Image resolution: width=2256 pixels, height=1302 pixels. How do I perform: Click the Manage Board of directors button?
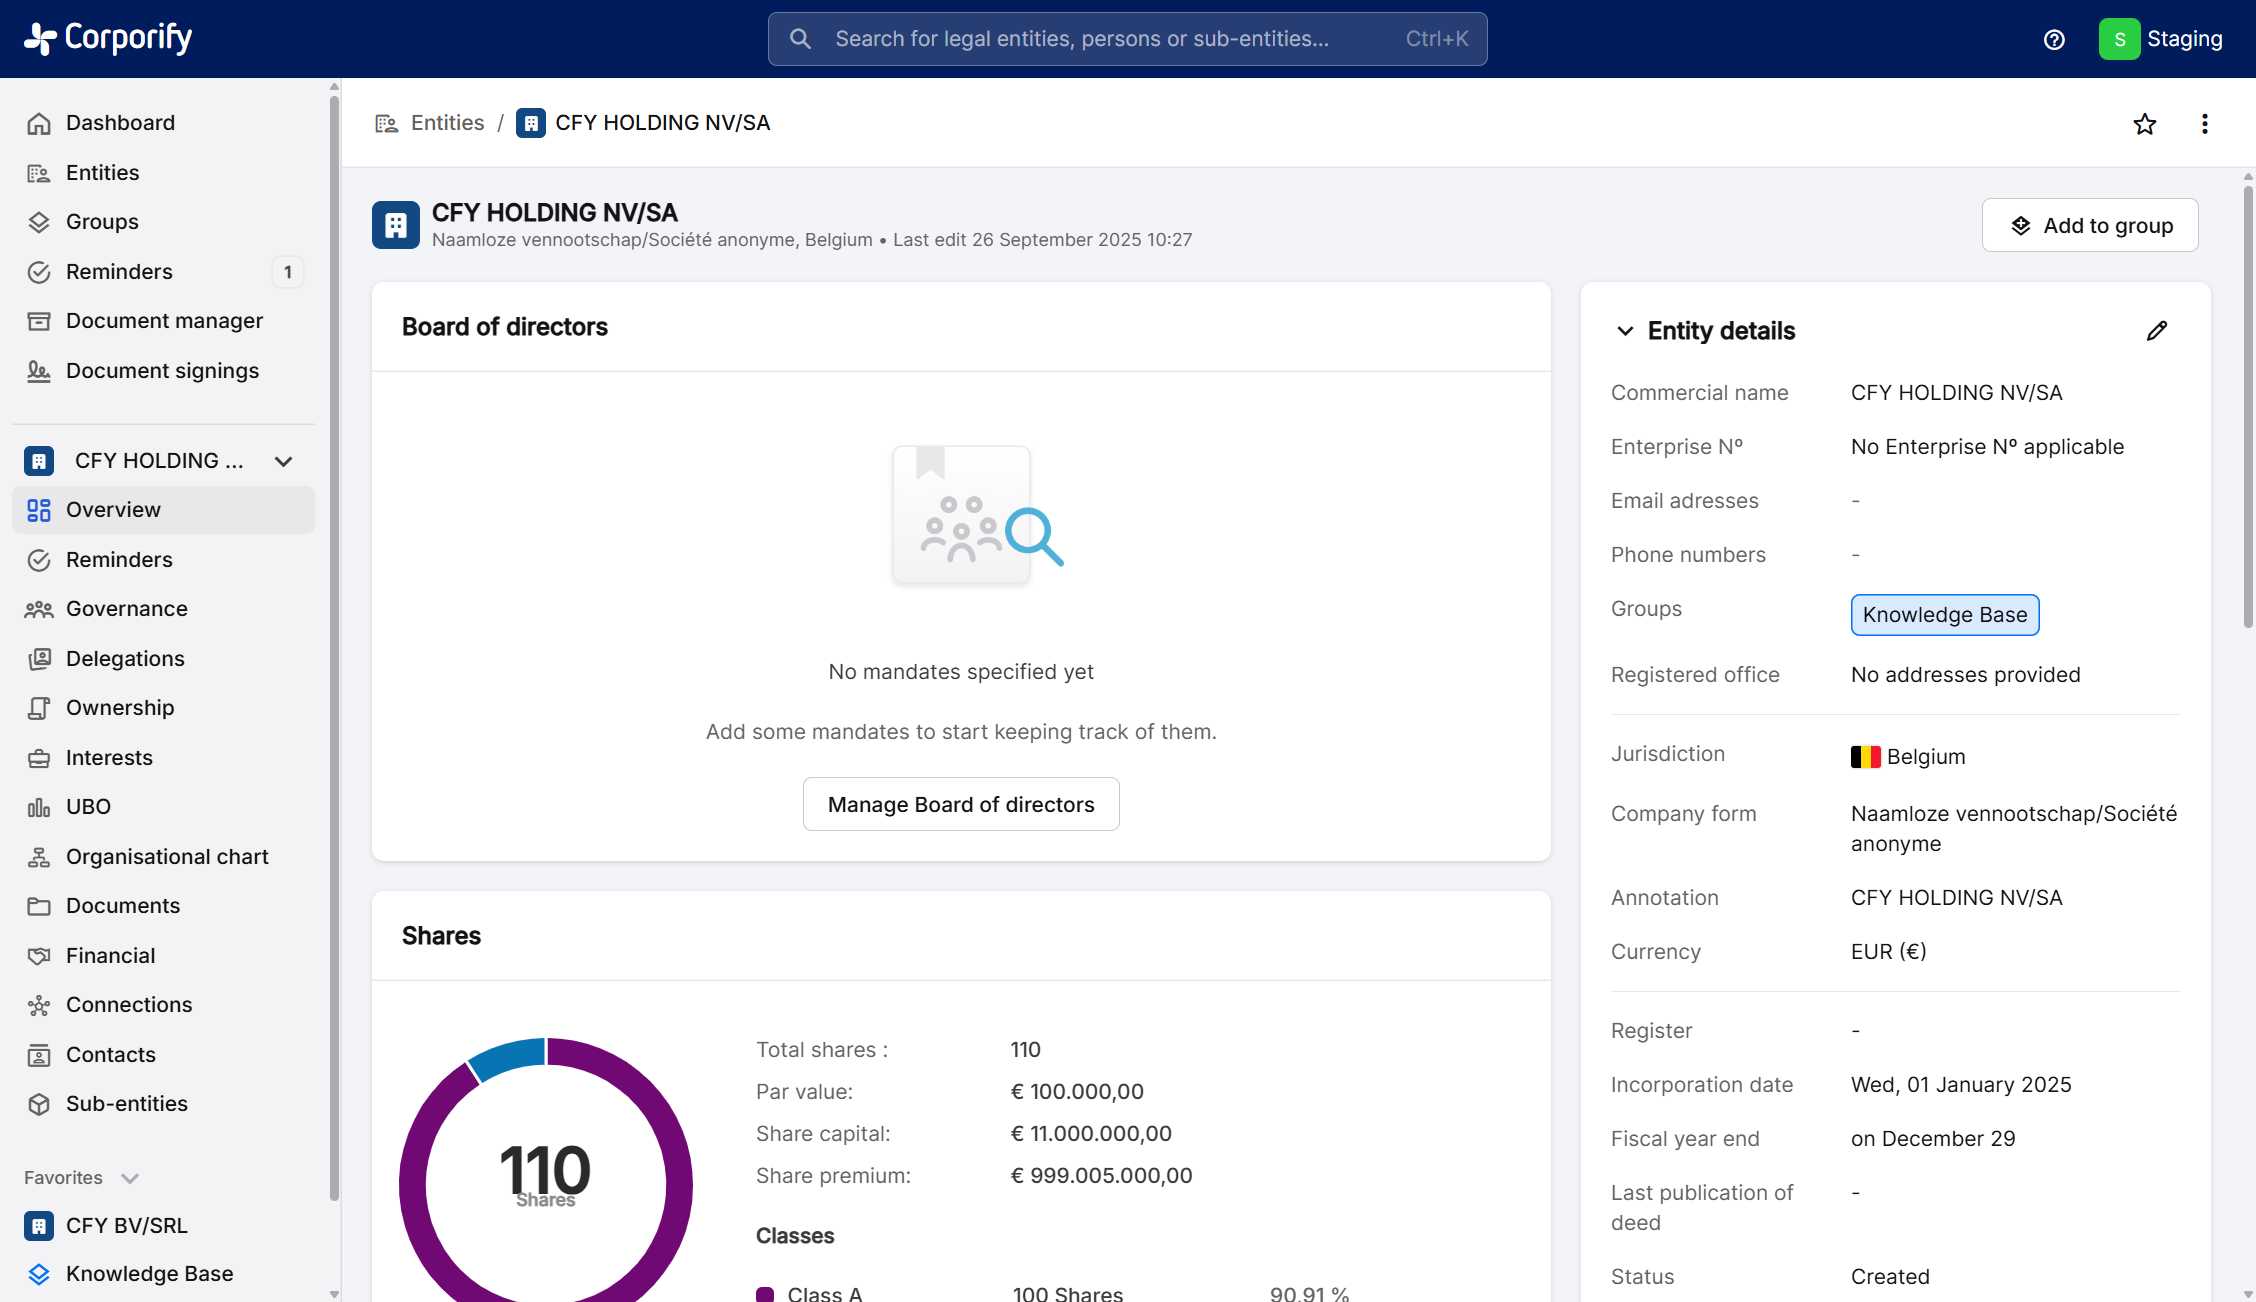coord(960,804)
